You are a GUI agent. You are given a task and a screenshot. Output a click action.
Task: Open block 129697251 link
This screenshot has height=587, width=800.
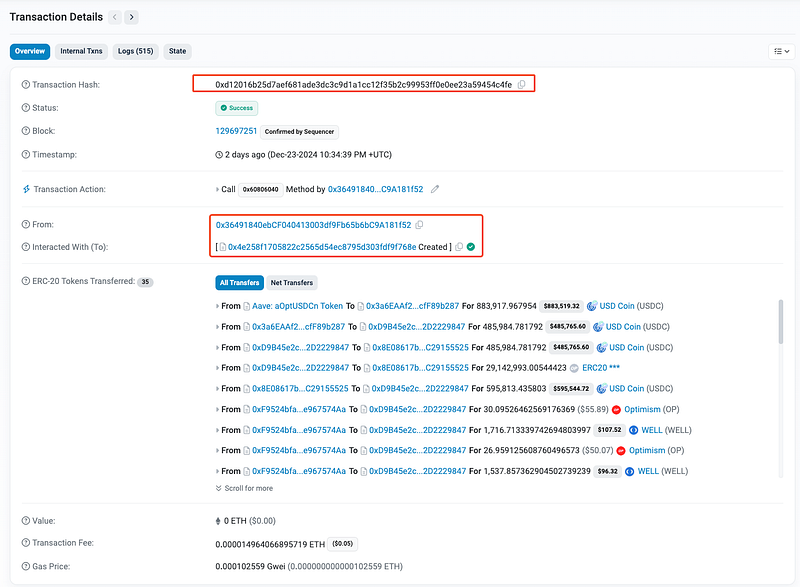[236, 131]
